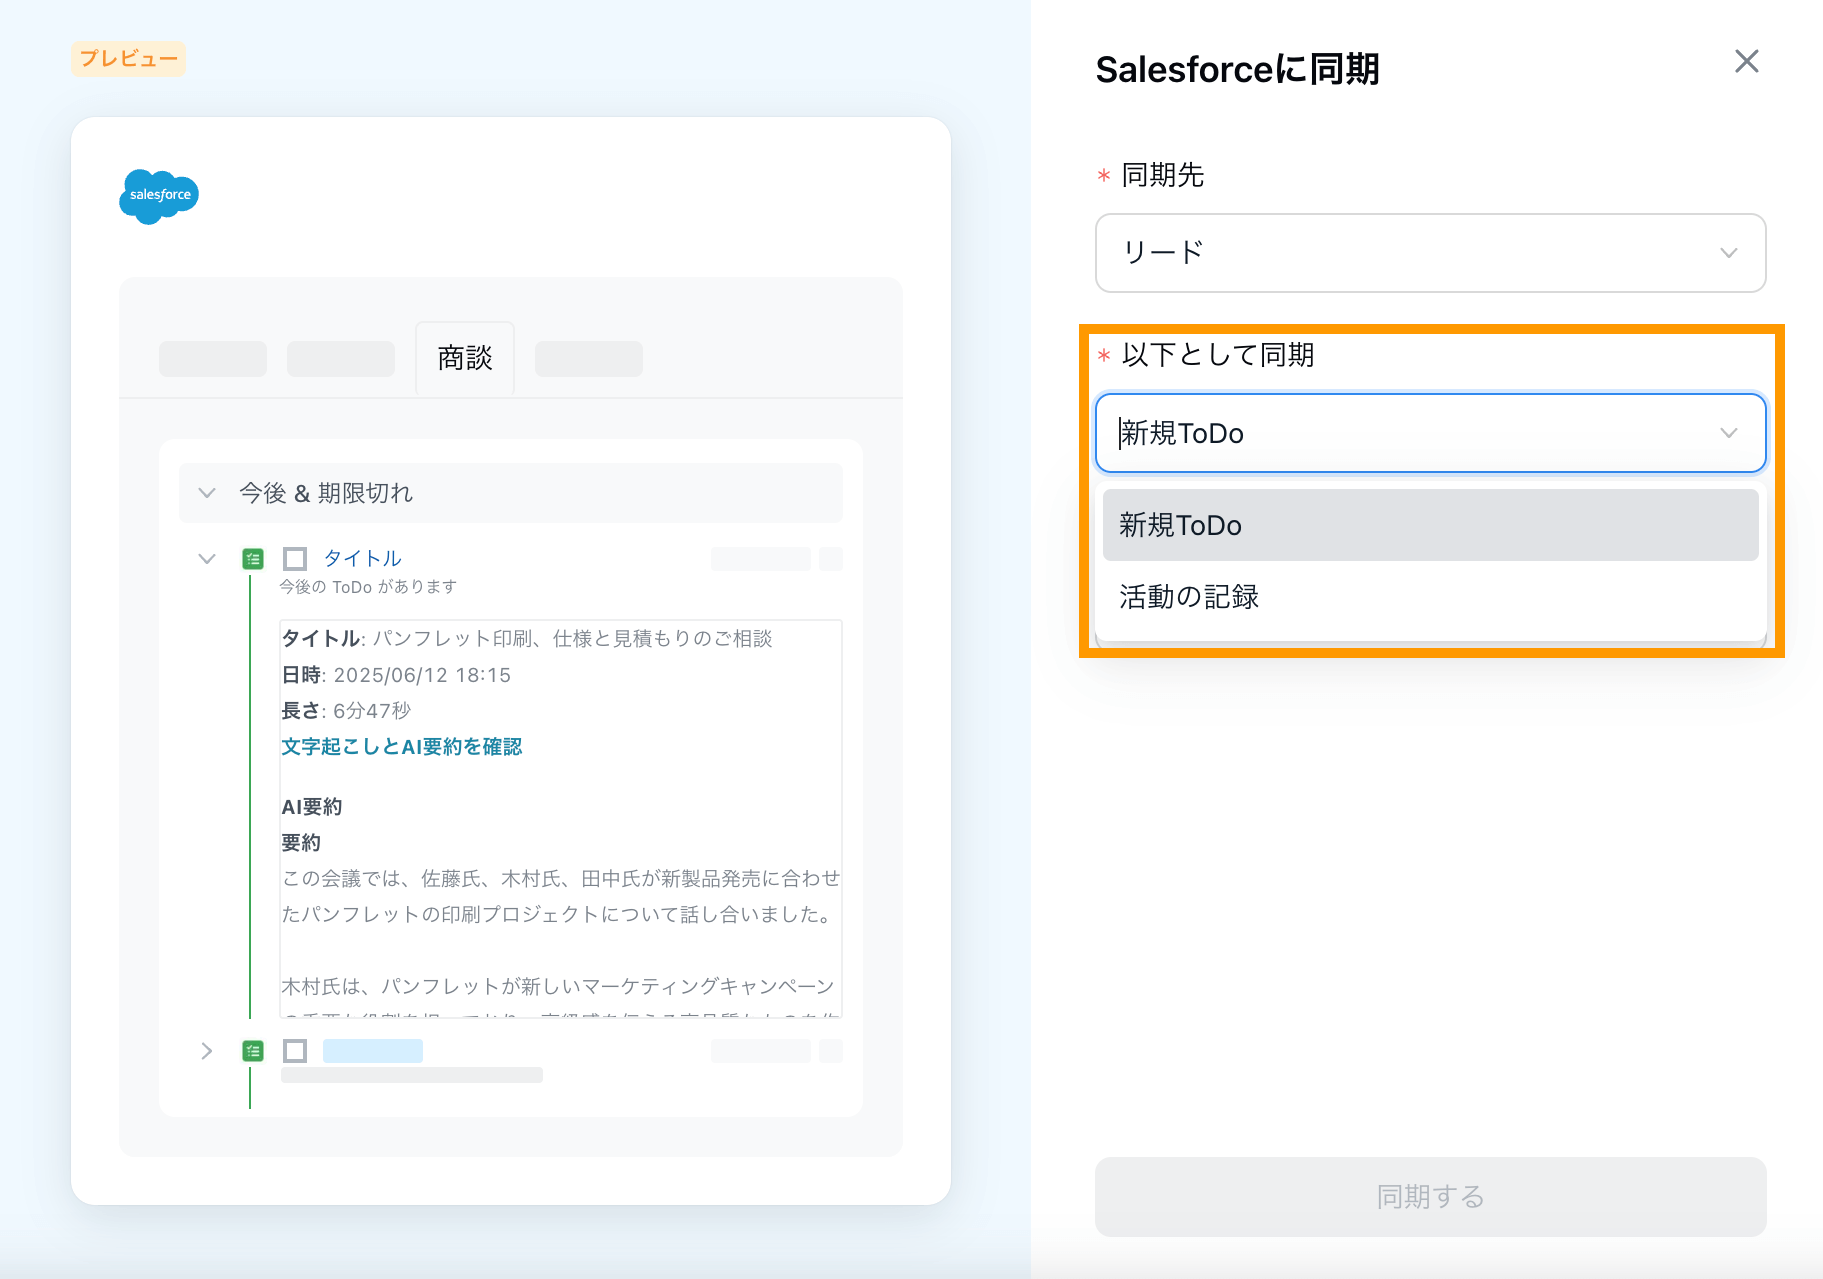
Task: Click the 同期する button
Action: click(x=1430, y=1197)
